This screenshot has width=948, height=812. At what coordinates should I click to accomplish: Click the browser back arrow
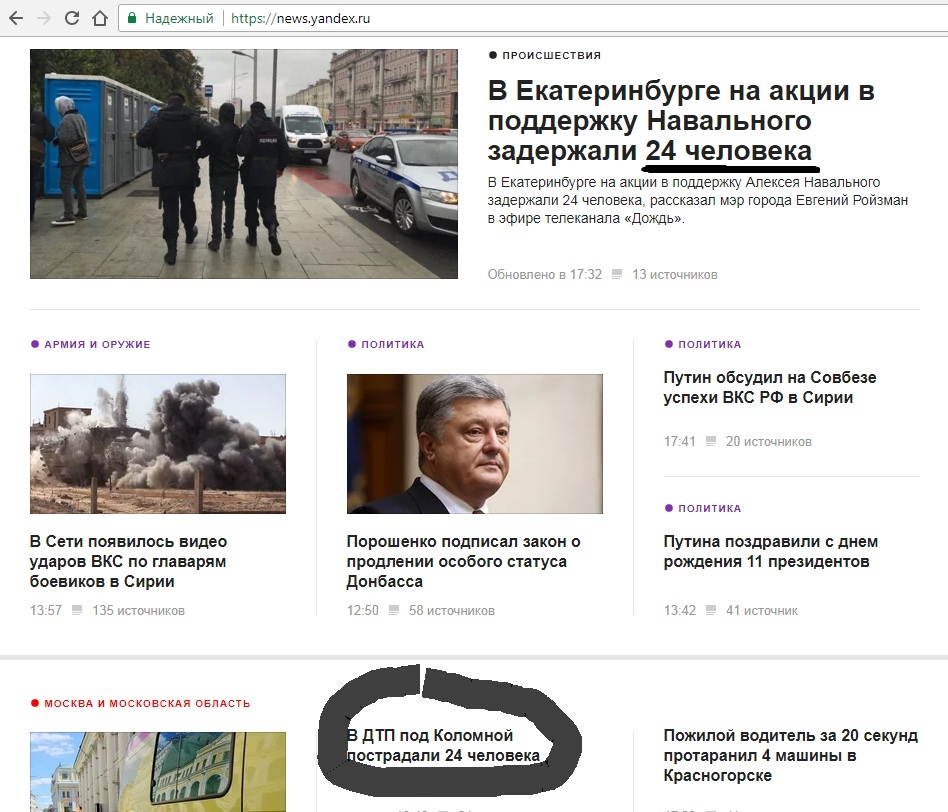pos(15,18)
